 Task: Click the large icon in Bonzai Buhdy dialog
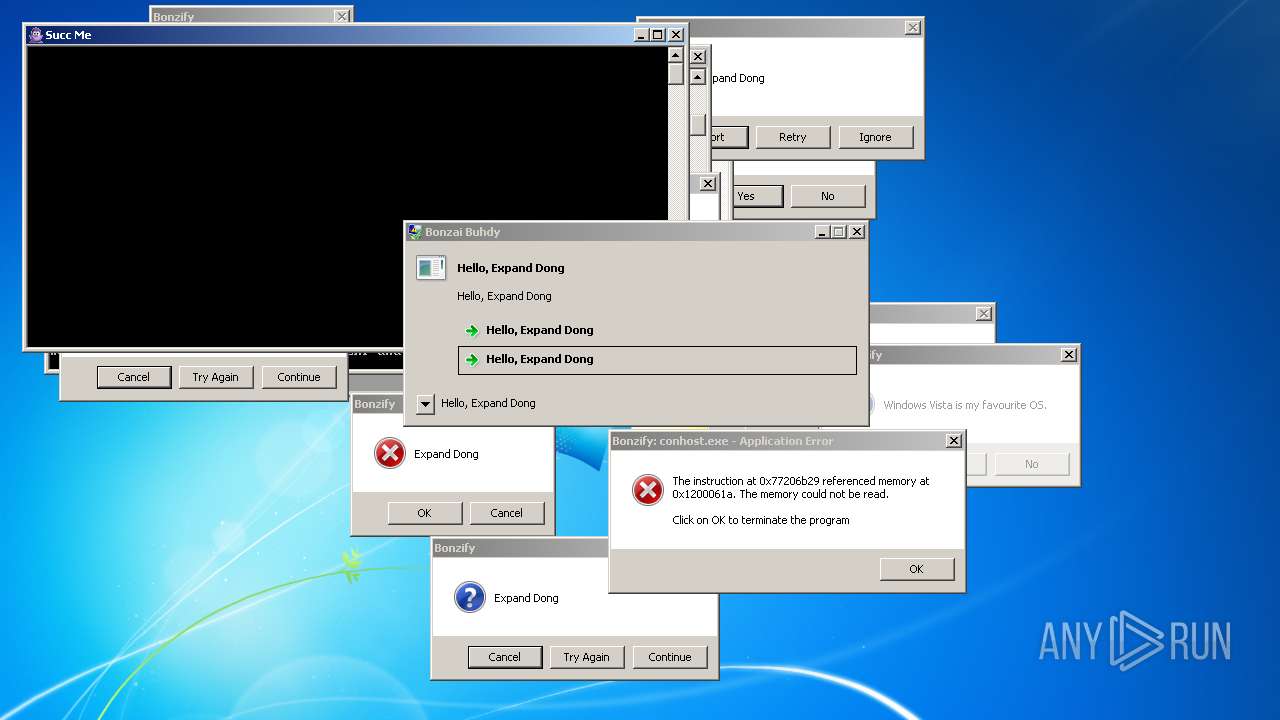[431, 267]
